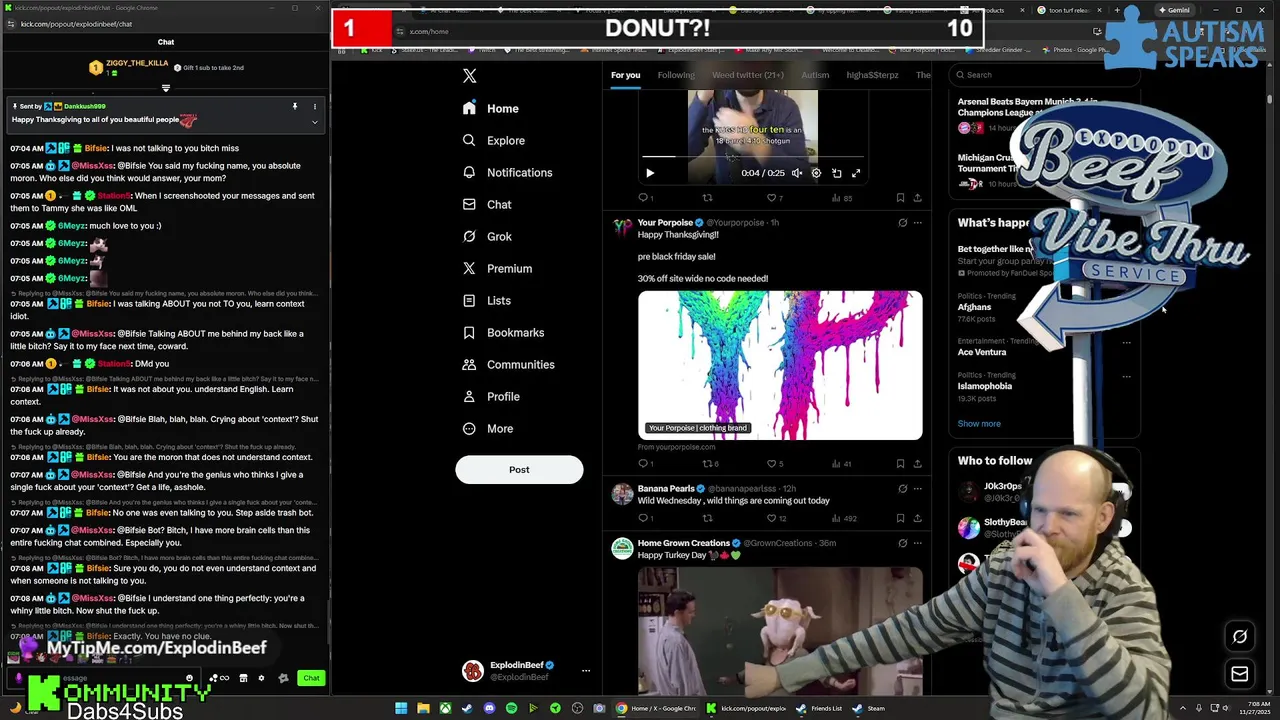This screenshot has width=1280, height=720.
Task: Open the Ace Ventura trending topic
Action: (982, 352)
